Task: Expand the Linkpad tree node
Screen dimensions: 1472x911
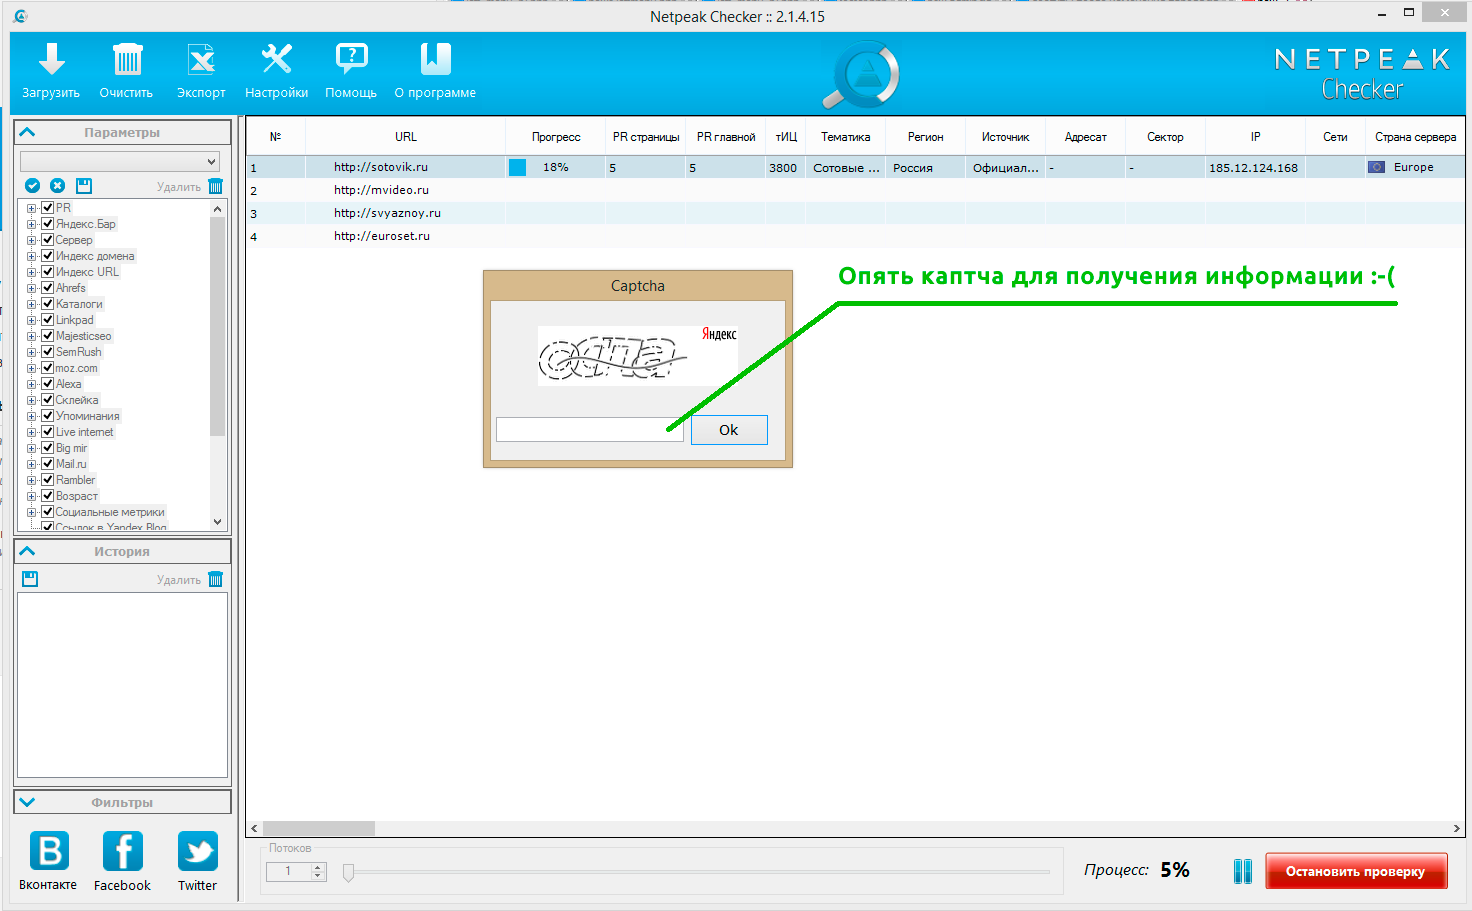Action: tap(31, 320)
